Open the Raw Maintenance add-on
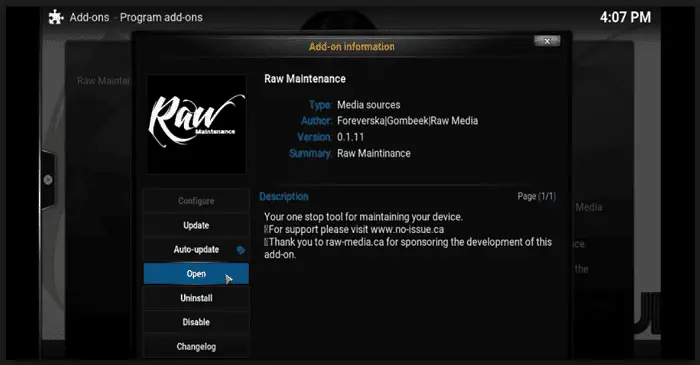This screenshot has height=365, width=700. (x=196, y=274)
